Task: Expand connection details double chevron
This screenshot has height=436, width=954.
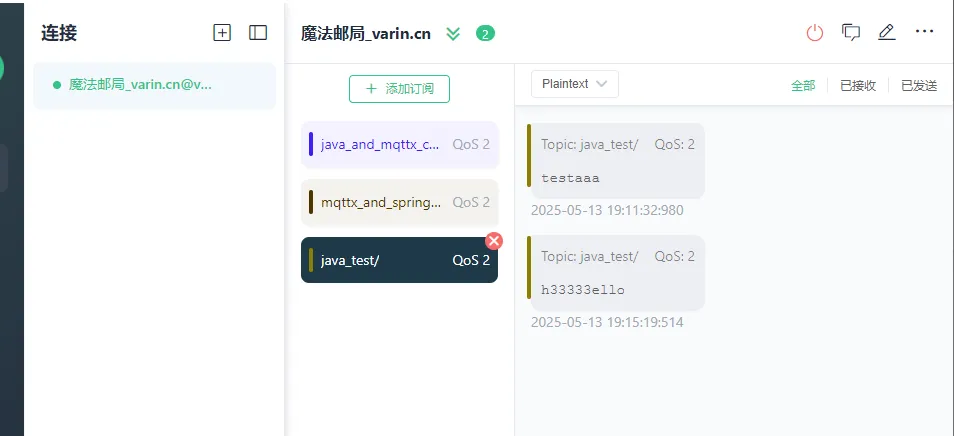Action: coord(453,33)
